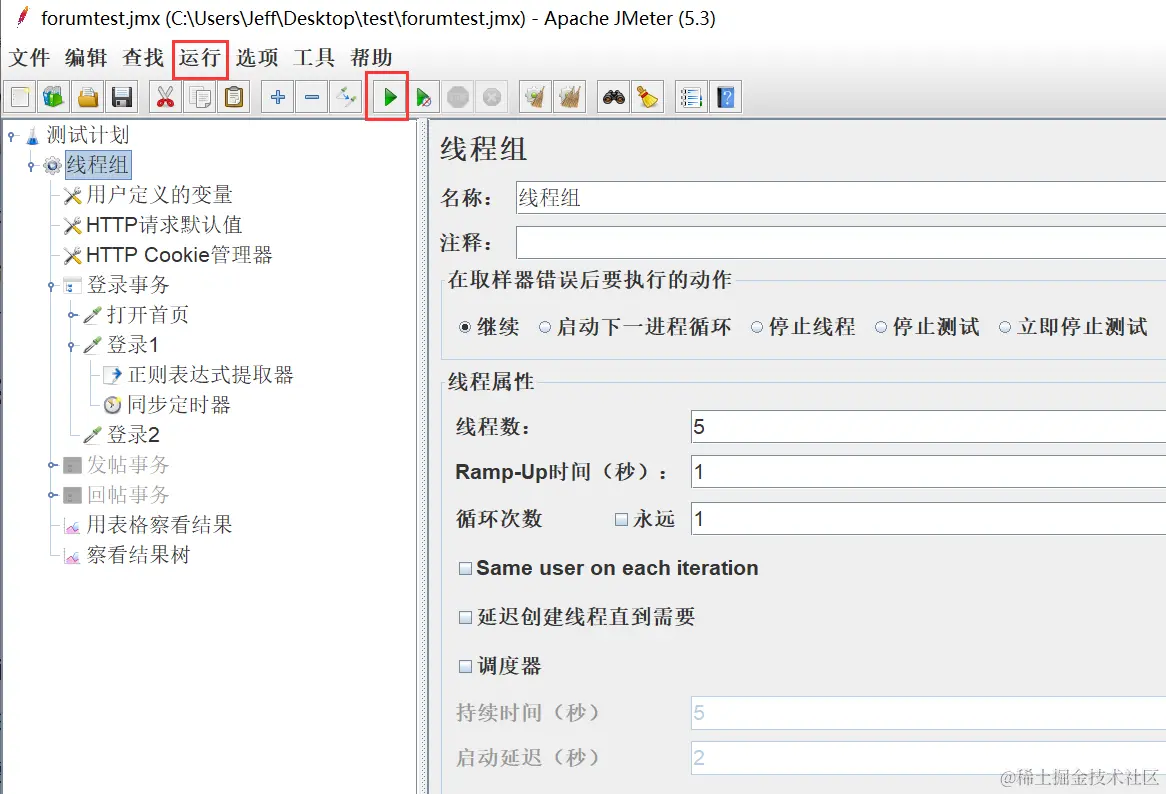
Task: Toggle the expander of 打开首页
Action: point(72,315)
